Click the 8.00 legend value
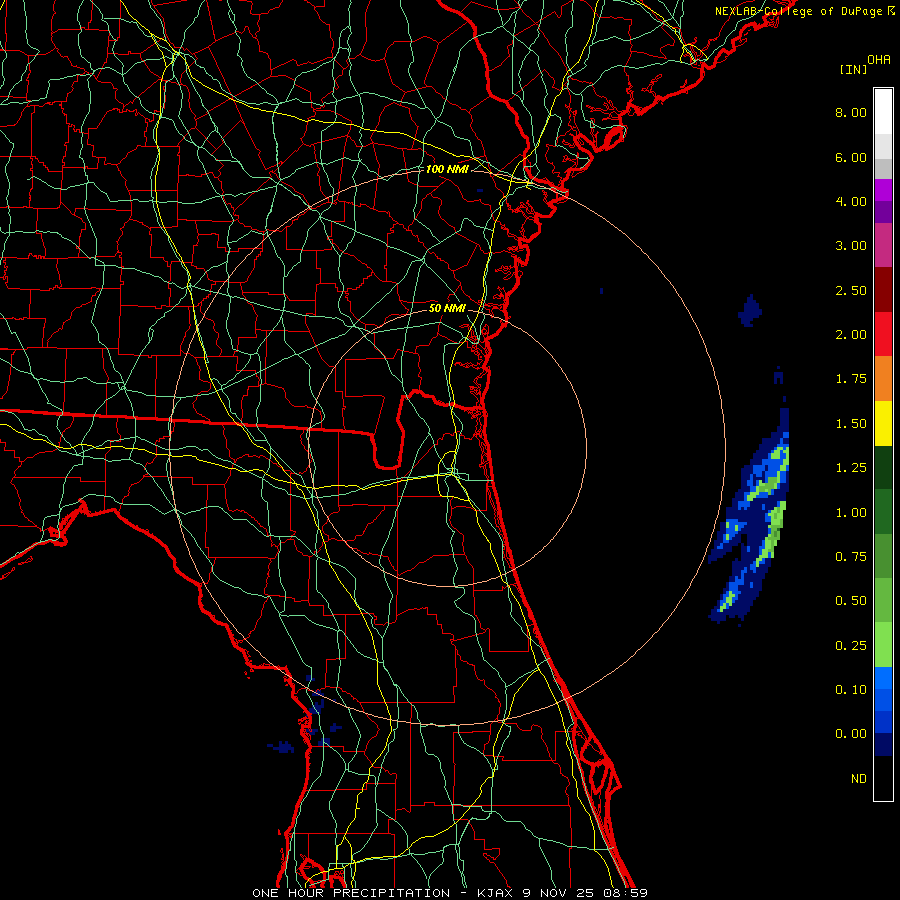Viewport: 900px width, 900px height. 851,112
